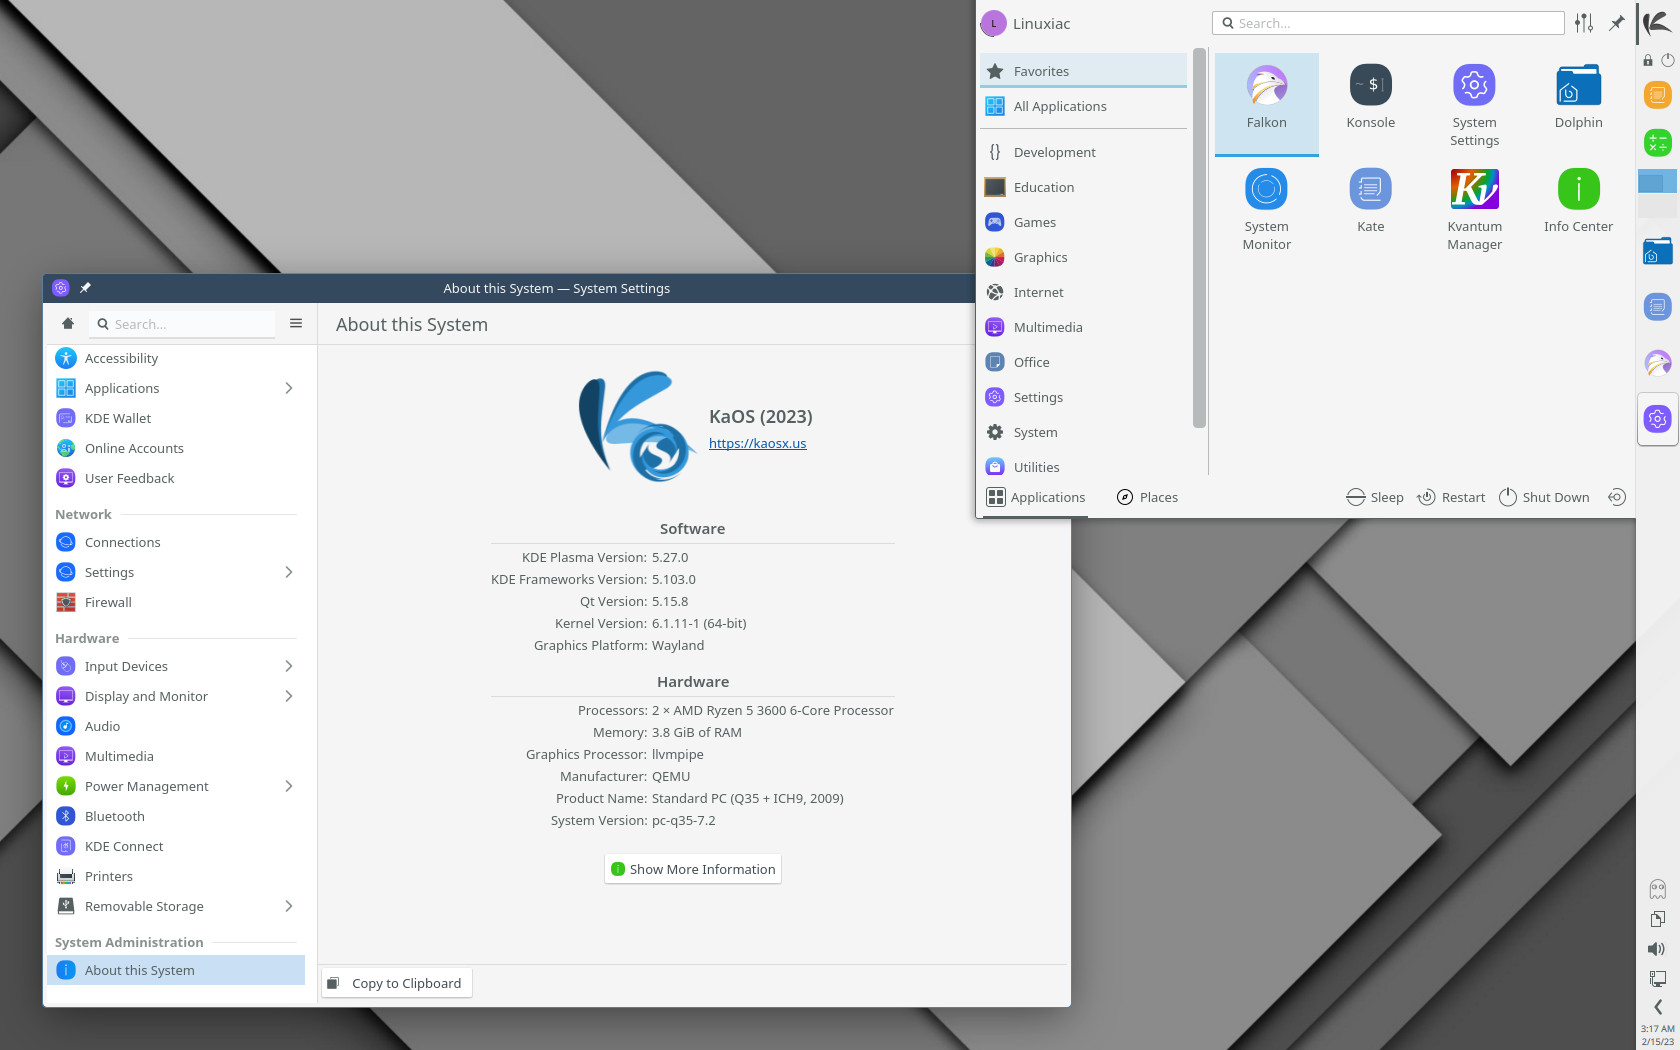Image resolution: width=1680 pixels, height=1050 pixels.
Task: Open Dolphin from the side panel
Action: tap(1658, 251)
